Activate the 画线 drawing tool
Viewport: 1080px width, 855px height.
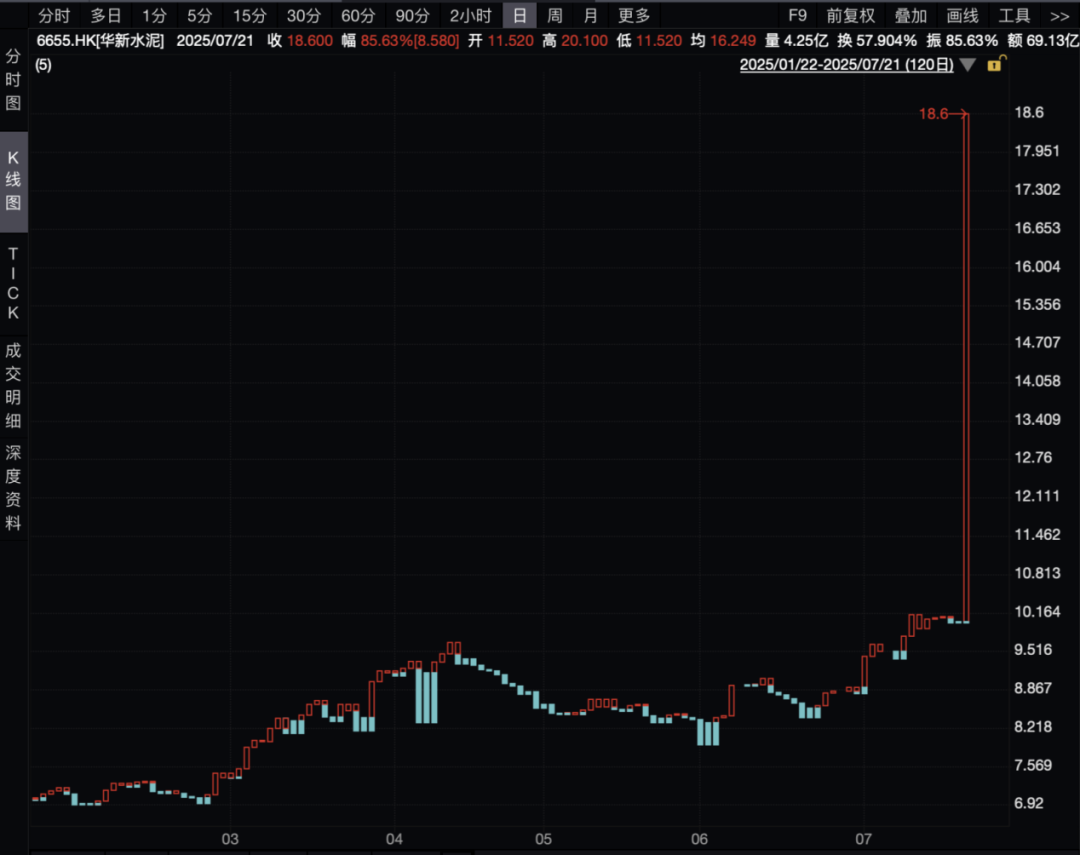[x=962, y=16]
